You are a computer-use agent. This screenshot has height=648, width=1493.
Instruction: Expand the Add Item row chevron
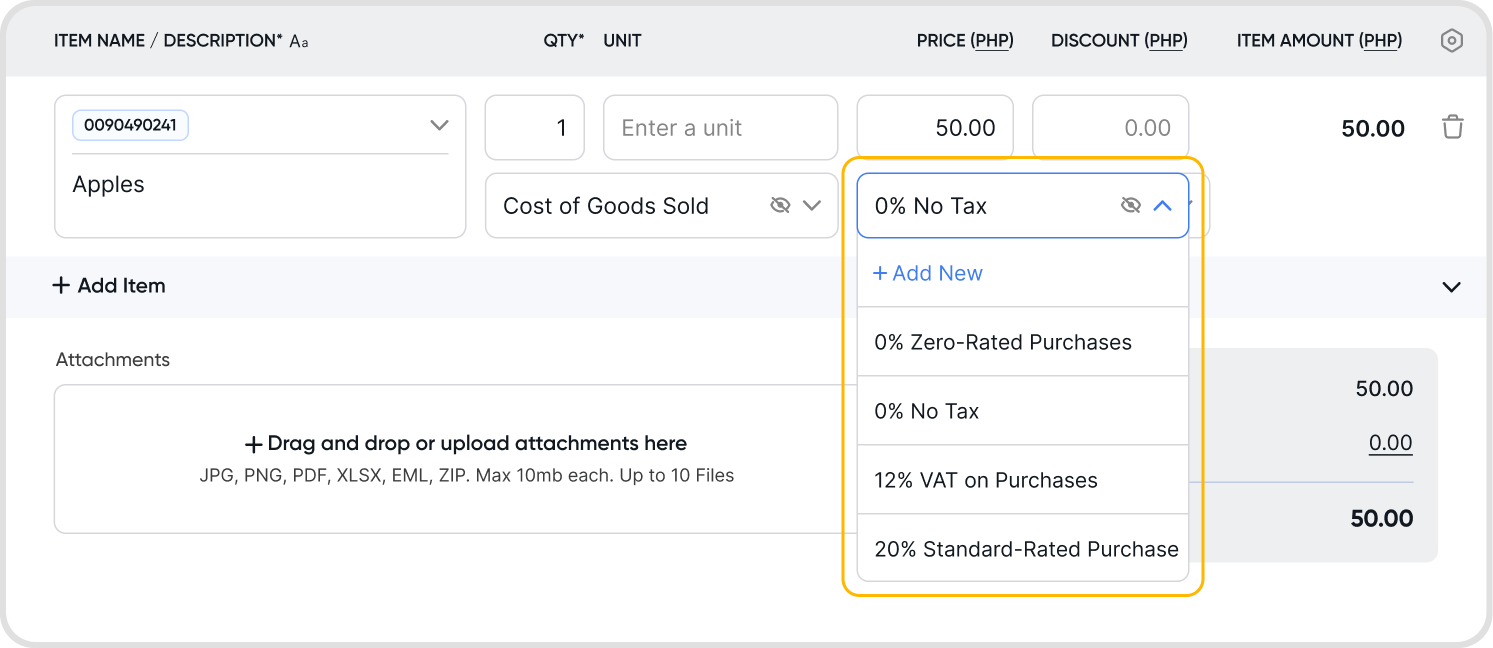coord(1451,287)
